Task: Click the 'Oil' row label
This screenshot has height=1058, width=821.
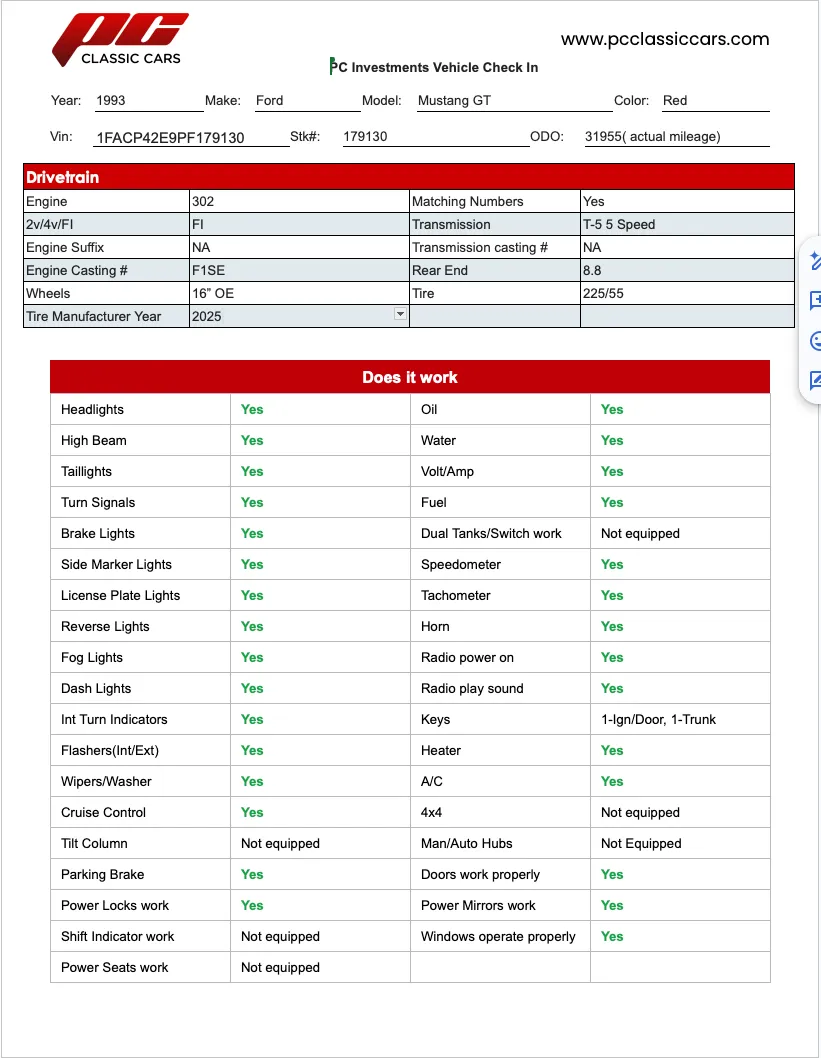Action: (x=429, y=410)
